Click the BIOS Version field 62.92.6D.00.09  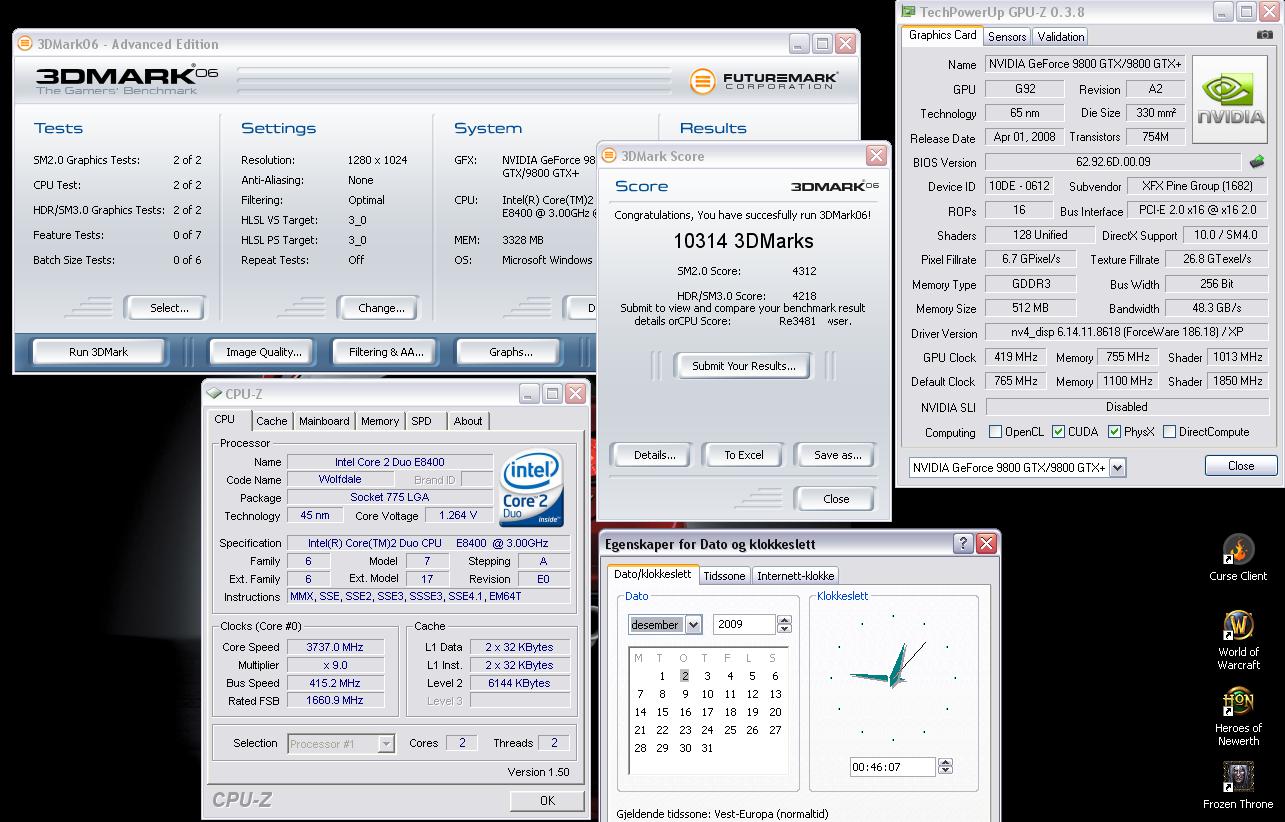pyautogui.click(x=1113, y=162)
